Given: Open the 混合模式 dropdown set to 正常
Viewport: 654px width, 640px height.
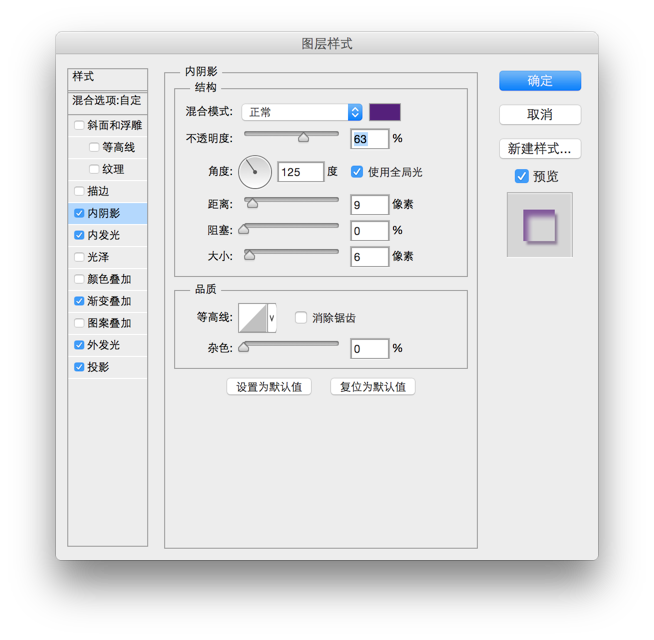Looking at the screenshot, I should tap(302, 112).
